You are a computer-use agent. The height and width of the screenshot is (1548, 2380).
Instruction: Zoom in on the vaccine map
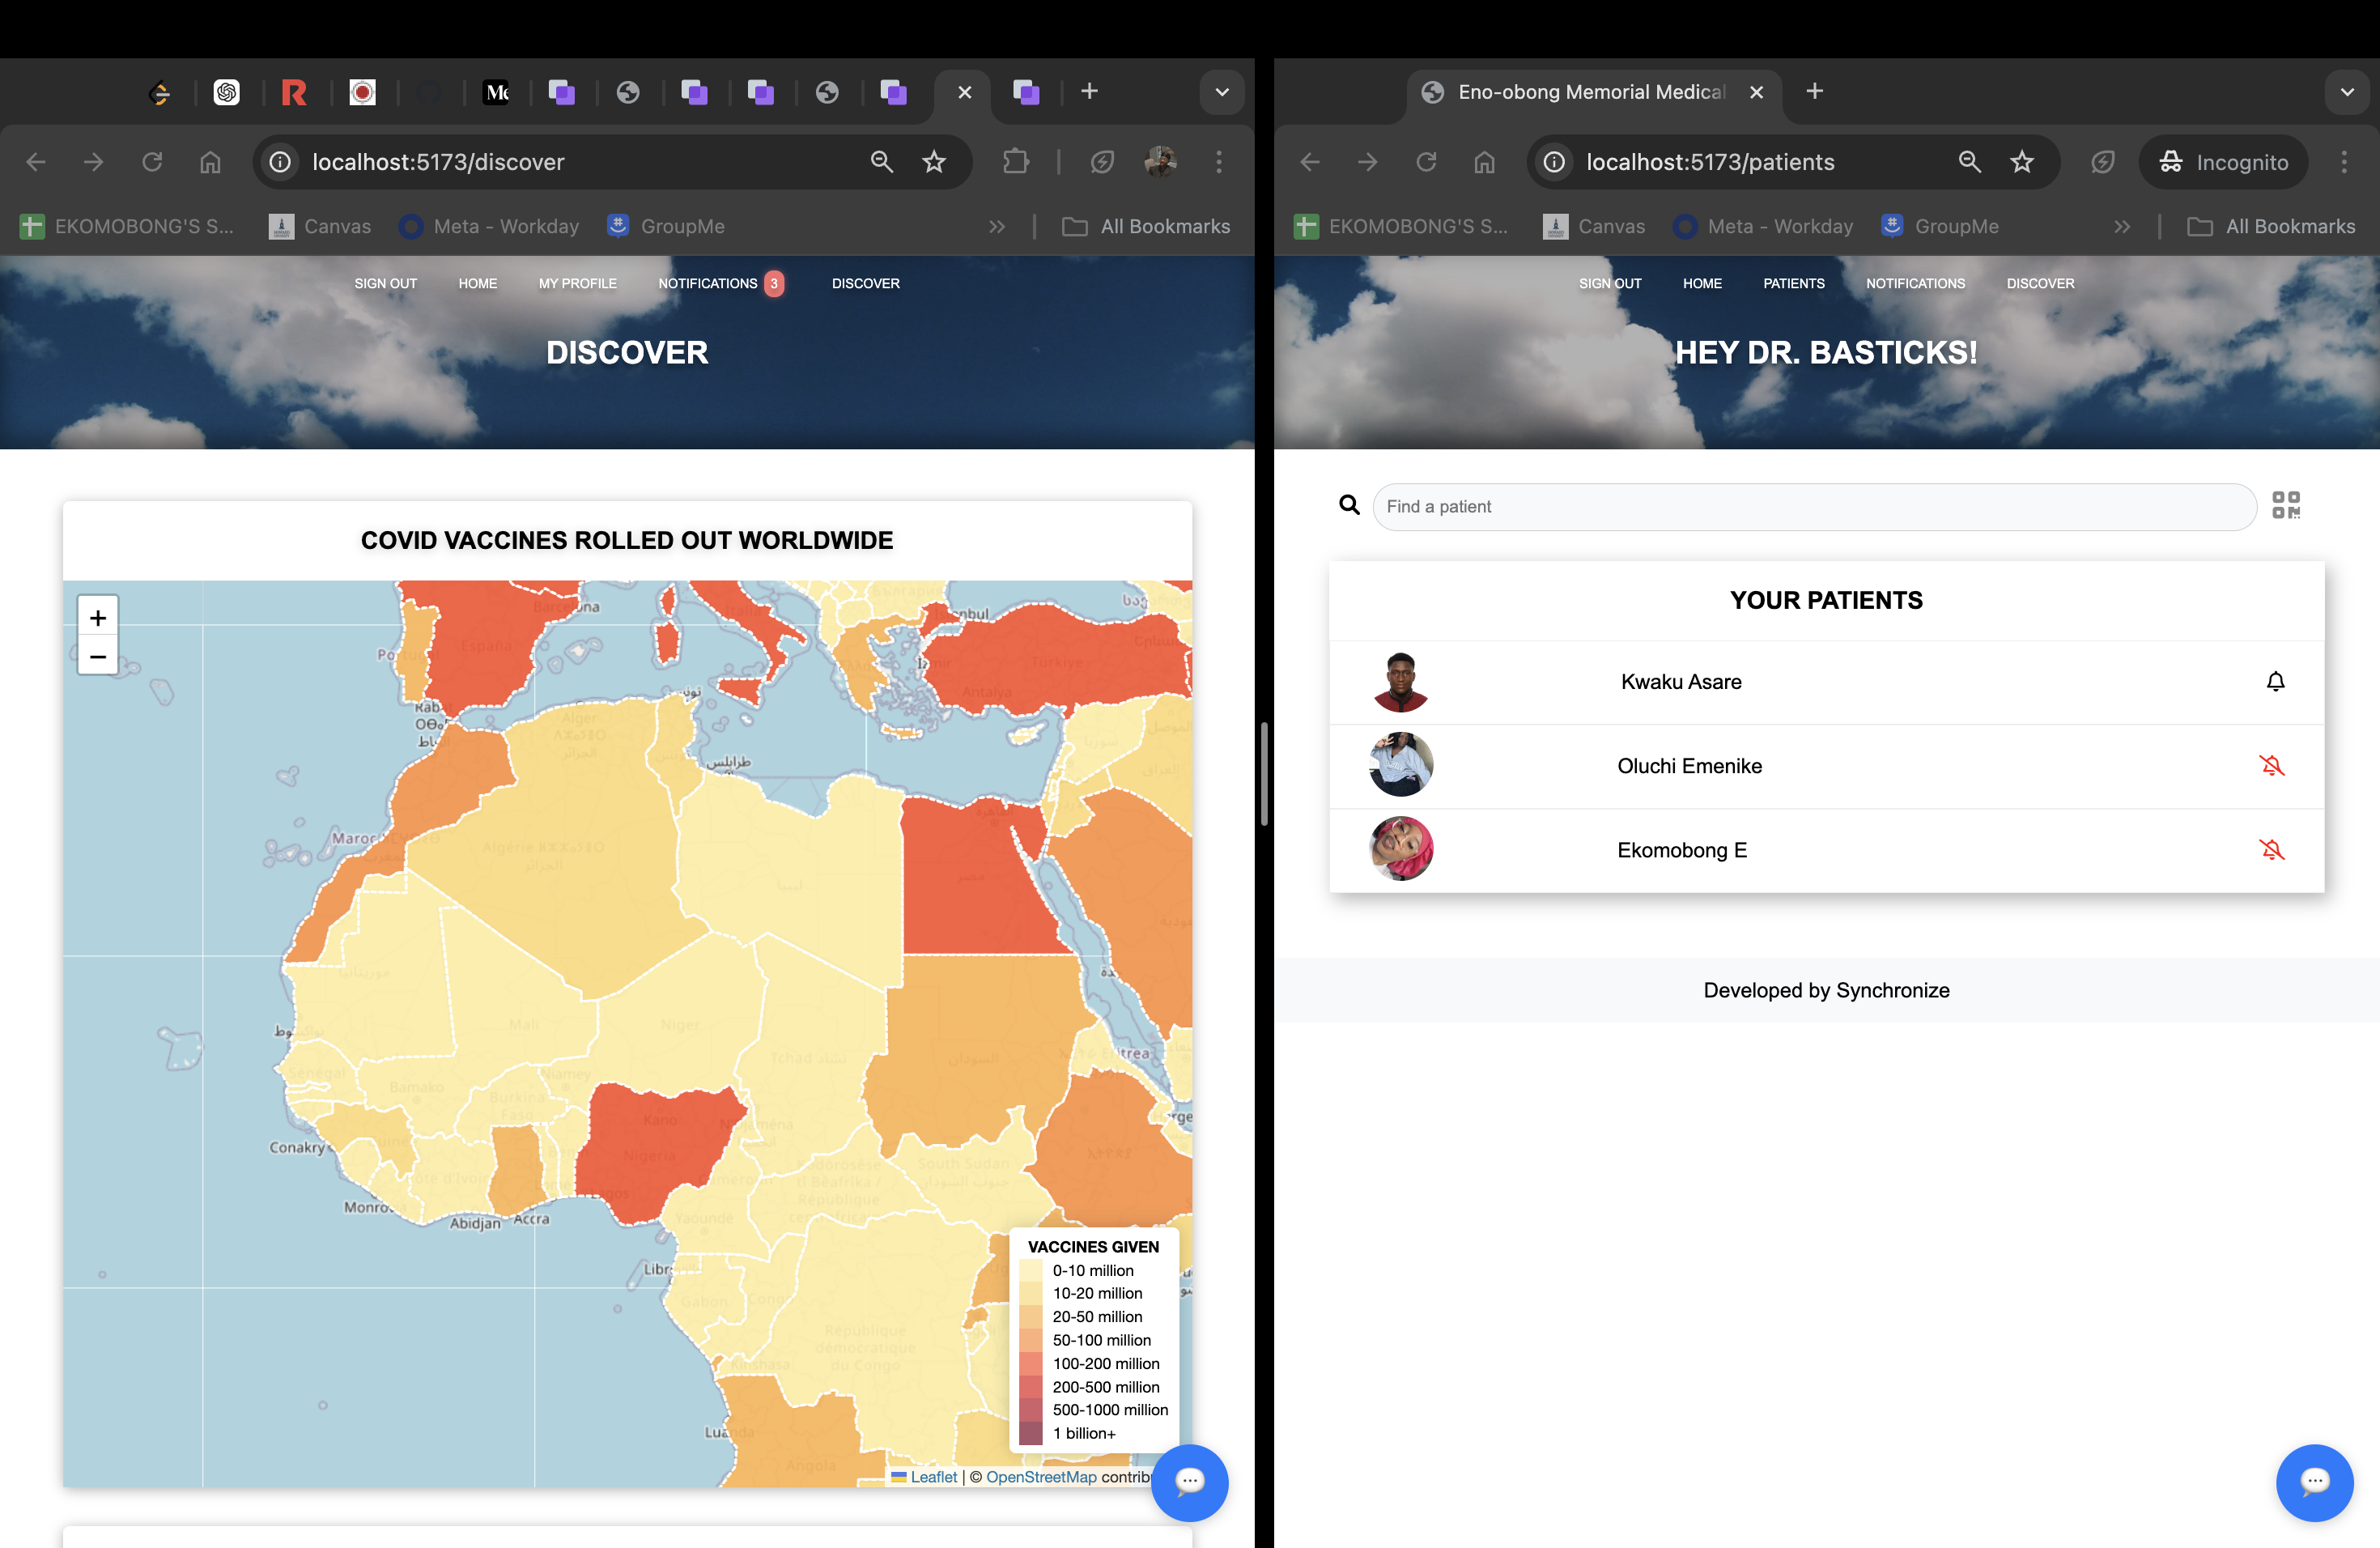tap(98, 617)
